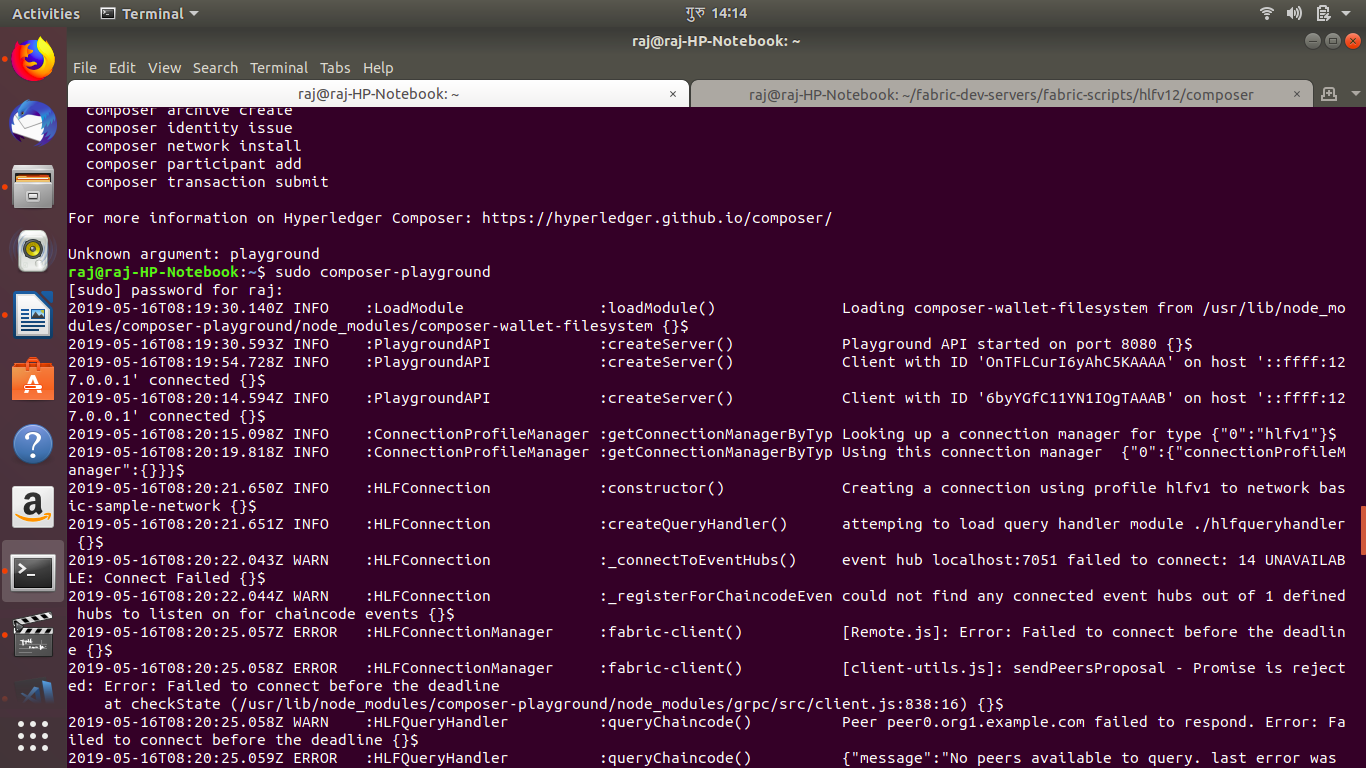Click 'composer identity issue' line
1366x768 pixels.
[189, 128]
